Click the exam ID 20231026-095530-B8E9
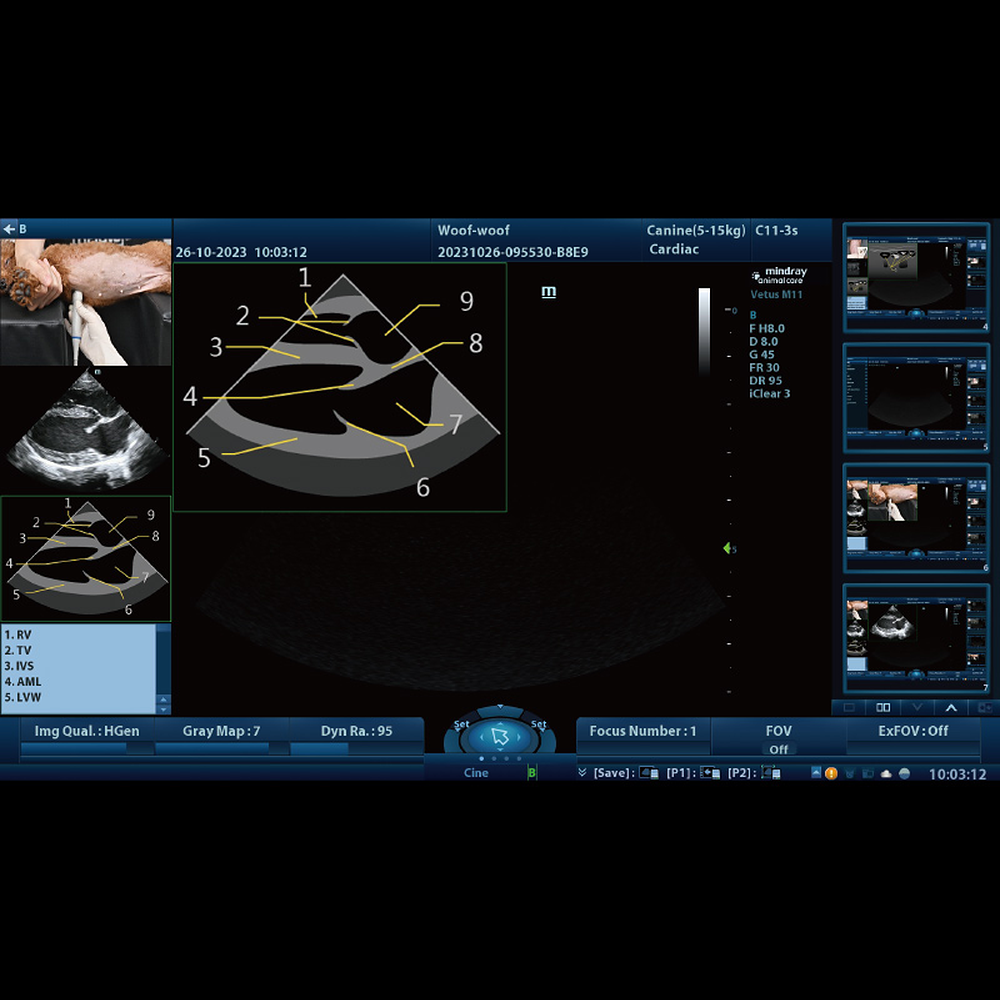 513,252
